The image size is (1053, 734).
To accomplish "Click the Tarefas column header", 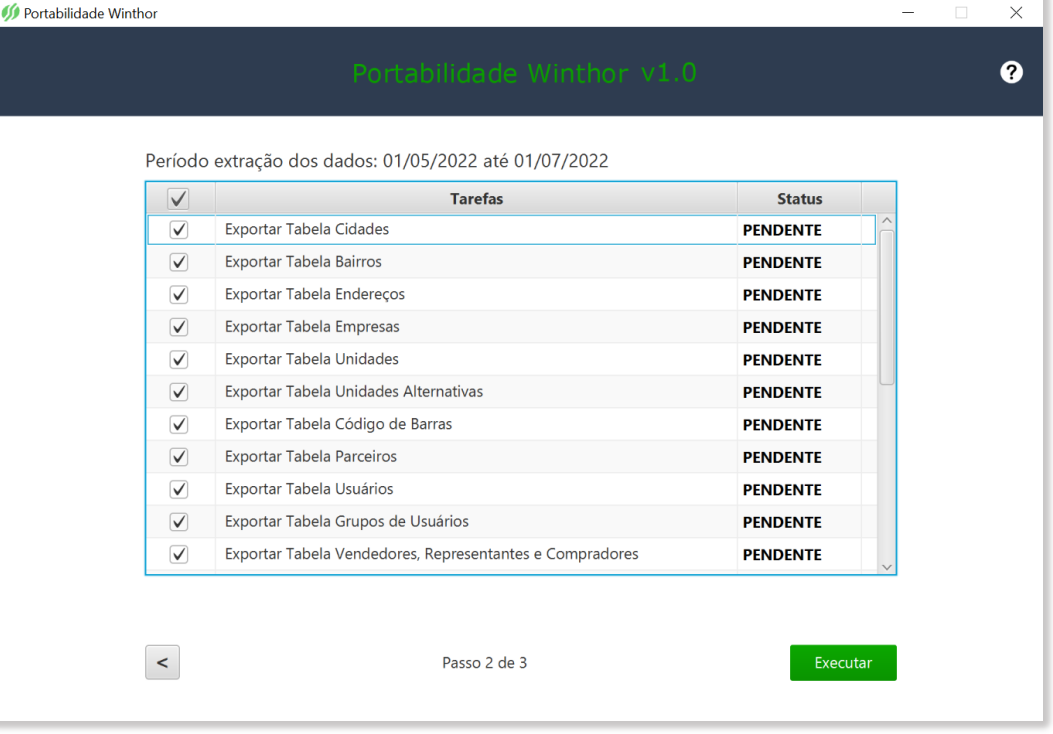I will 476,199.
